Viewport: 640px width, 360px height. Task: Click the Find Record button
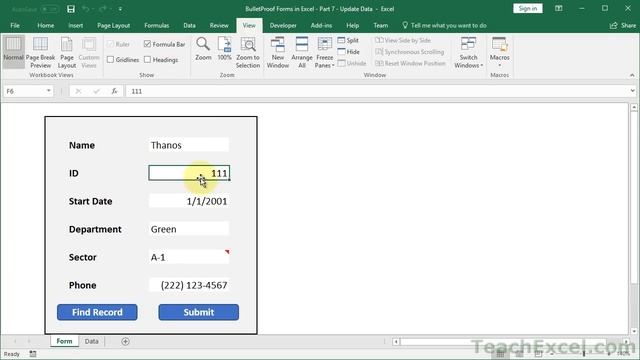point(97,312)
